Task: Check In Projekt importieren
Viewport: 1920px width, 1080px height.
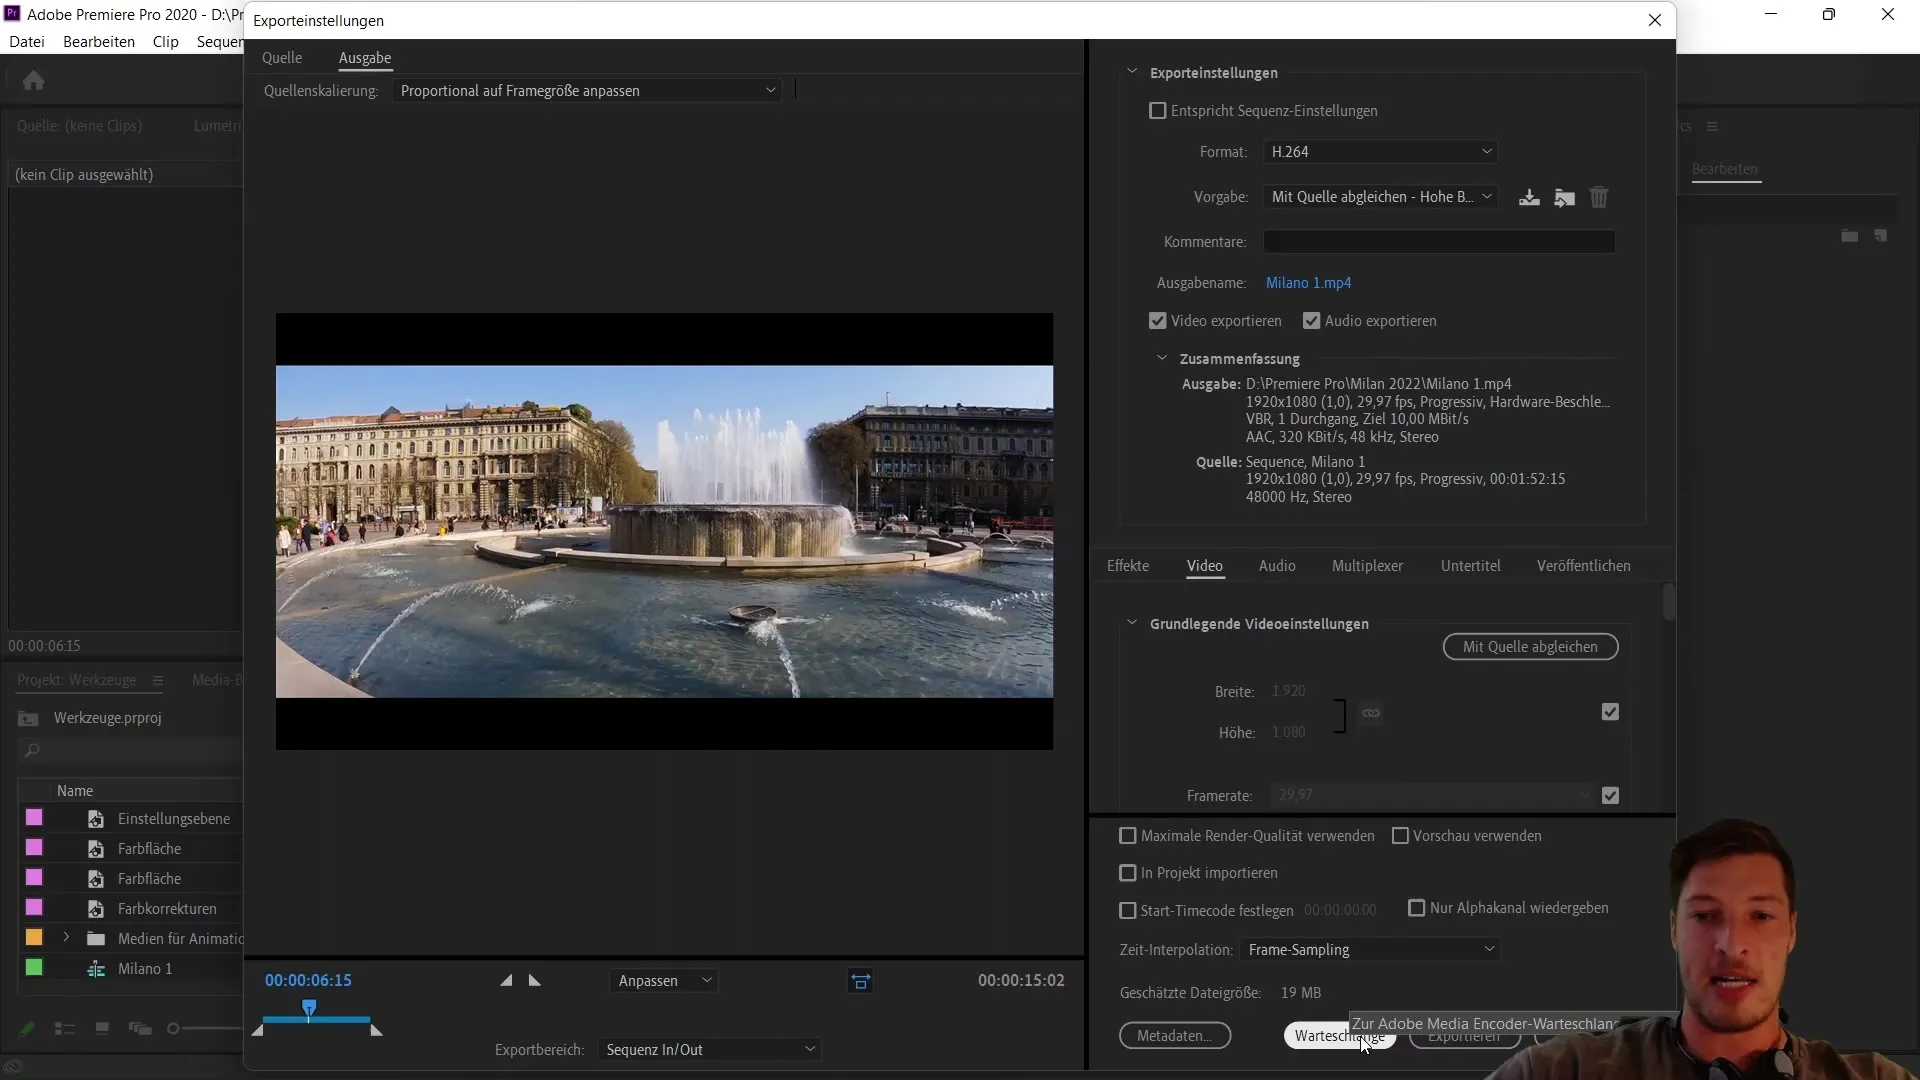Action: [1128, 873]
